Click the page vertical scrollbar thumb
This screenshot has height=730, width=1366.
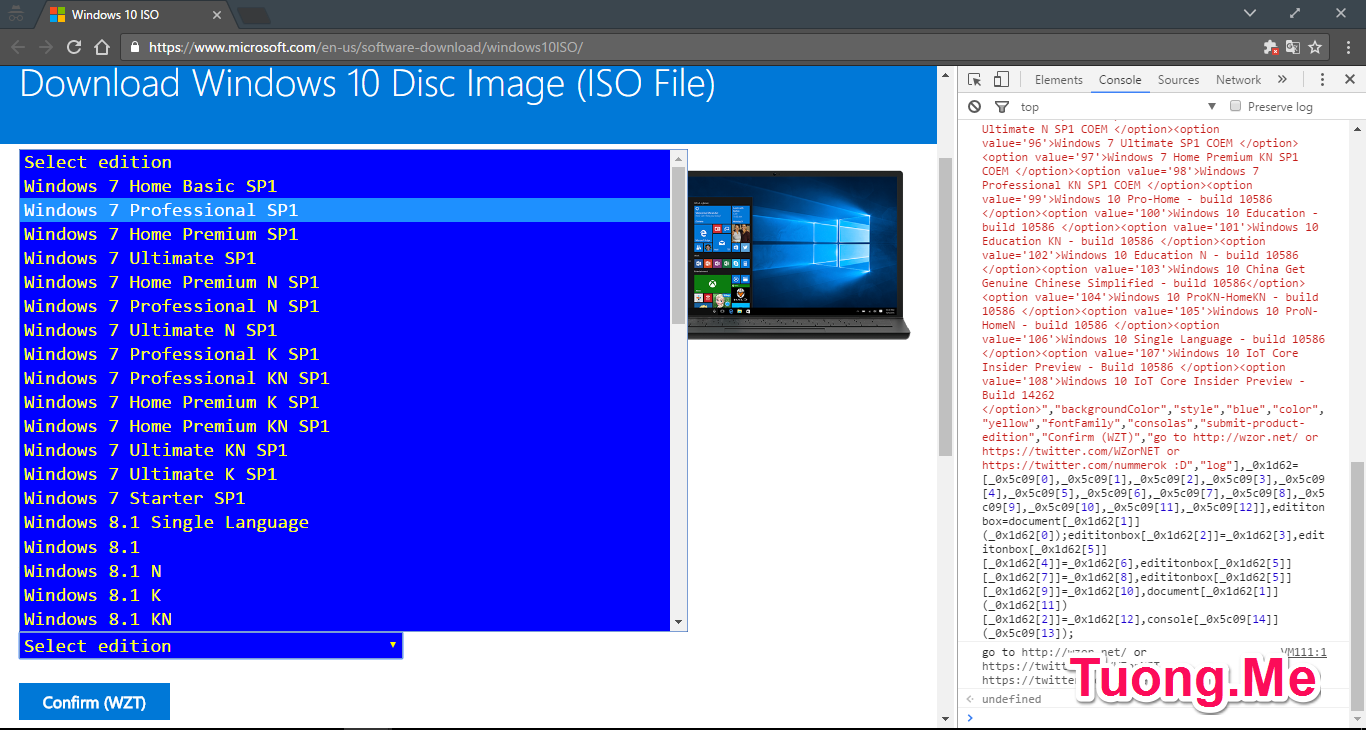tap(945, 307)
